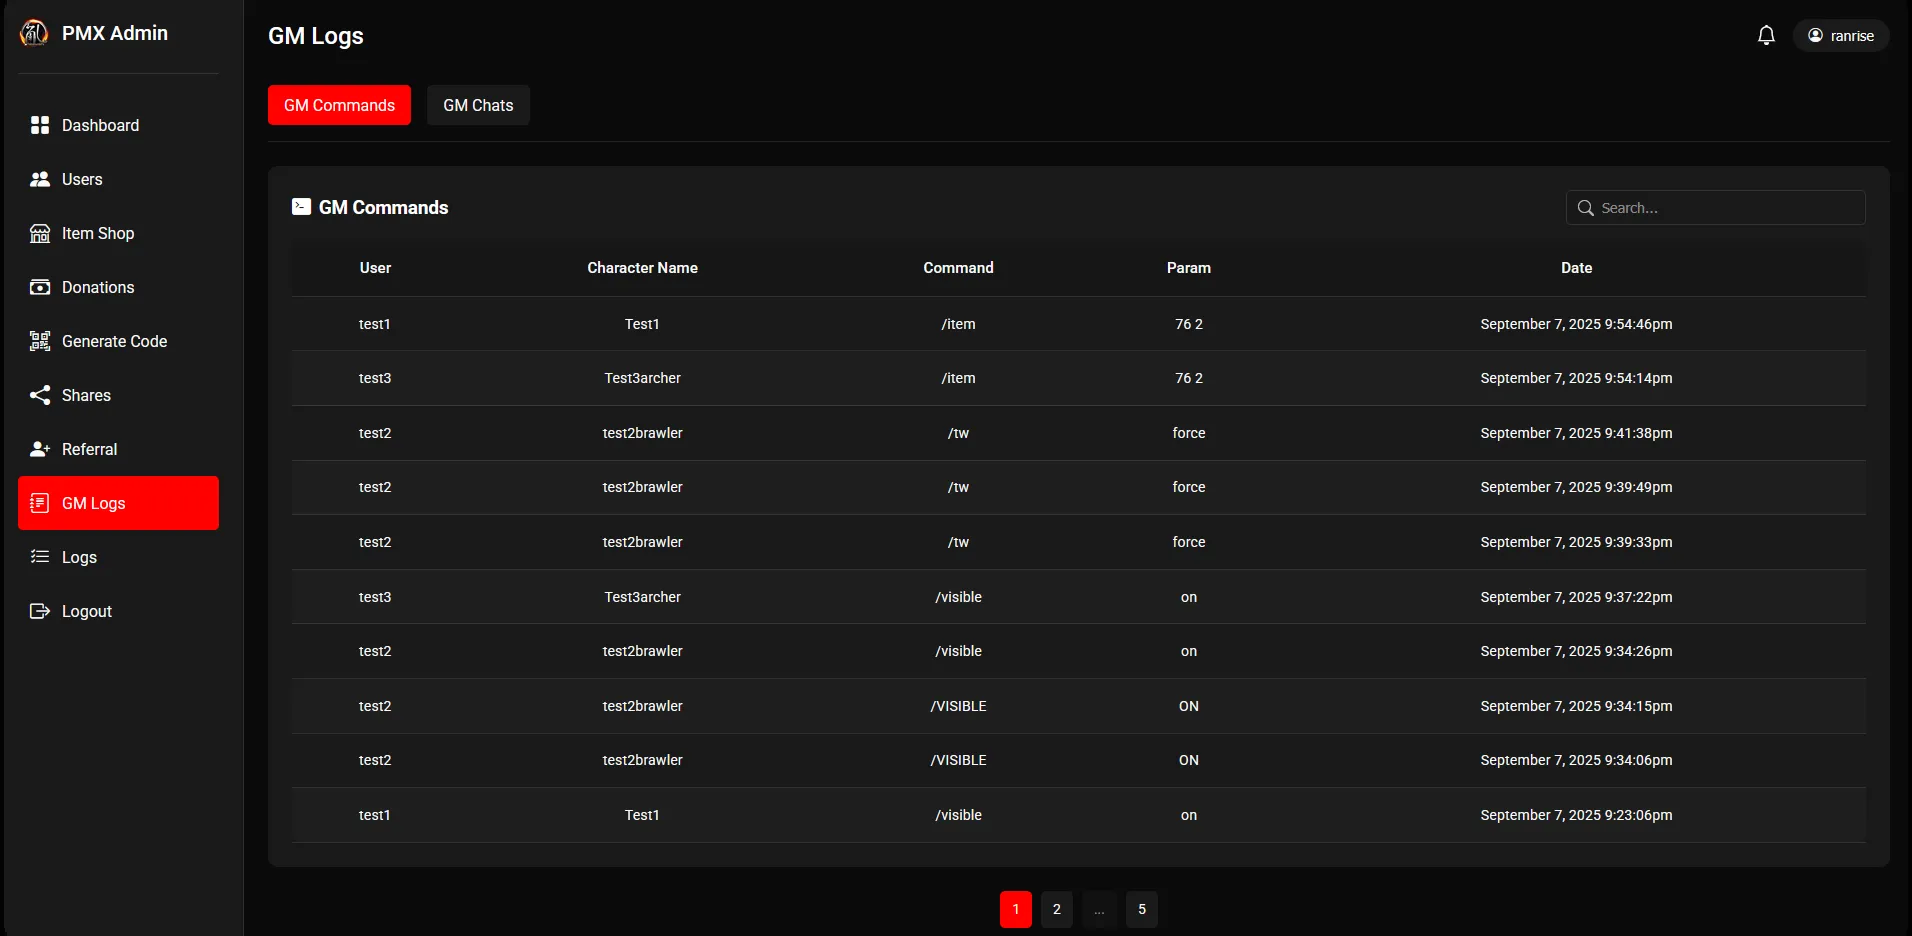Viewport: 1912px width, 936px height.
Task: Click the Generate Code QR icon
Action: (x=40, y=341)
